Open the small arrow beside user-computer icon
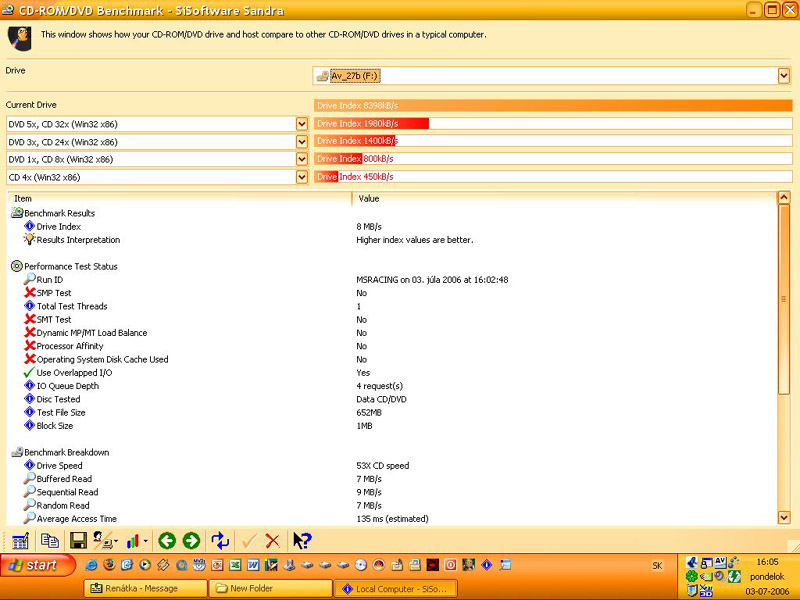The height and width of the screenshot is (600, 800). pyautogui.click(x=116, y=541)
